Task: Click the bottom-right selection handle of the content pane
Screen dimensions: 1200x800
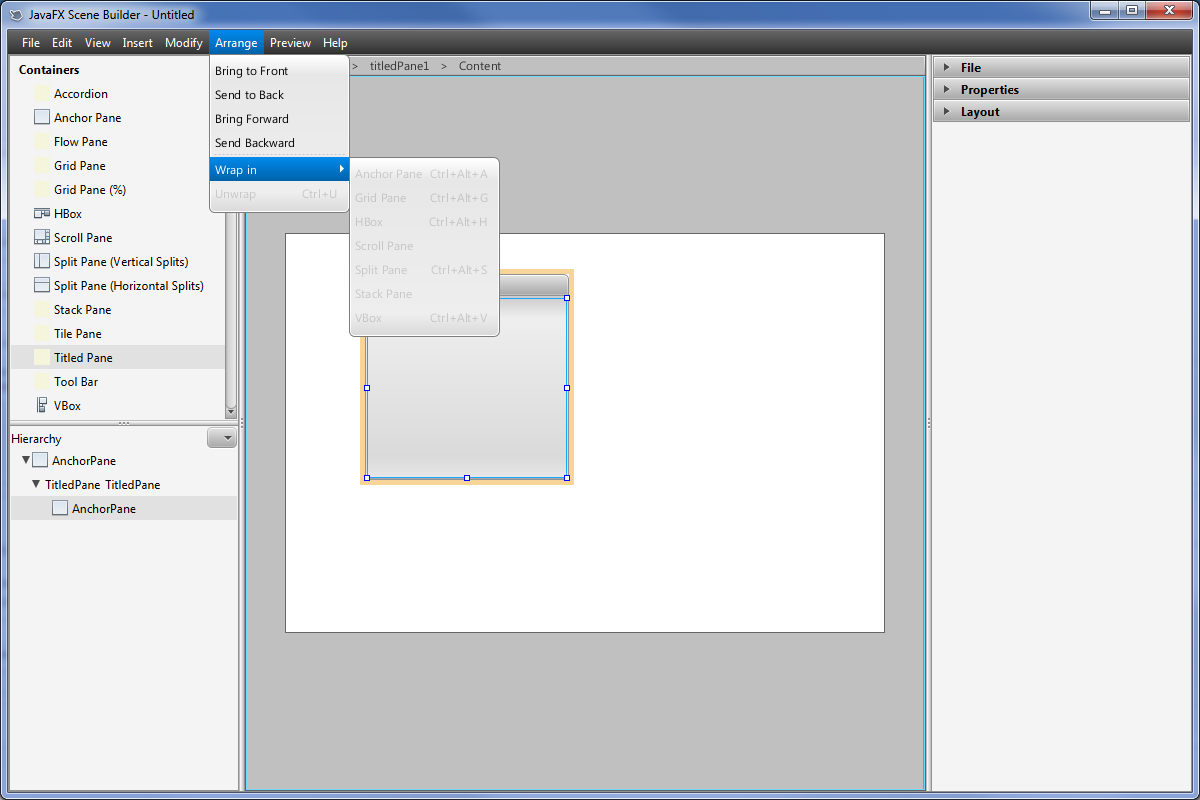Action: point(567,478)
